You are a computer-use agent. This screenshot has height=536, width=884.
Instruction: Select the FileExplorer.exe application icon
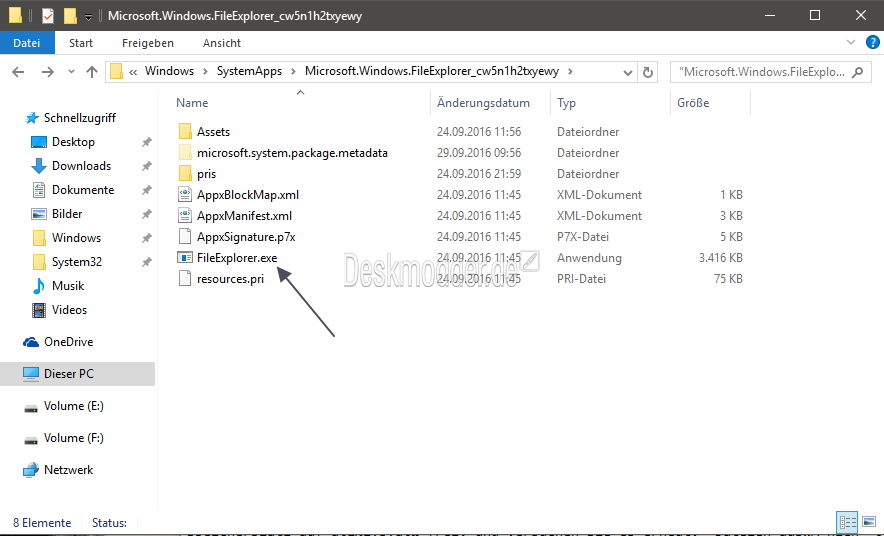(185, 258)
